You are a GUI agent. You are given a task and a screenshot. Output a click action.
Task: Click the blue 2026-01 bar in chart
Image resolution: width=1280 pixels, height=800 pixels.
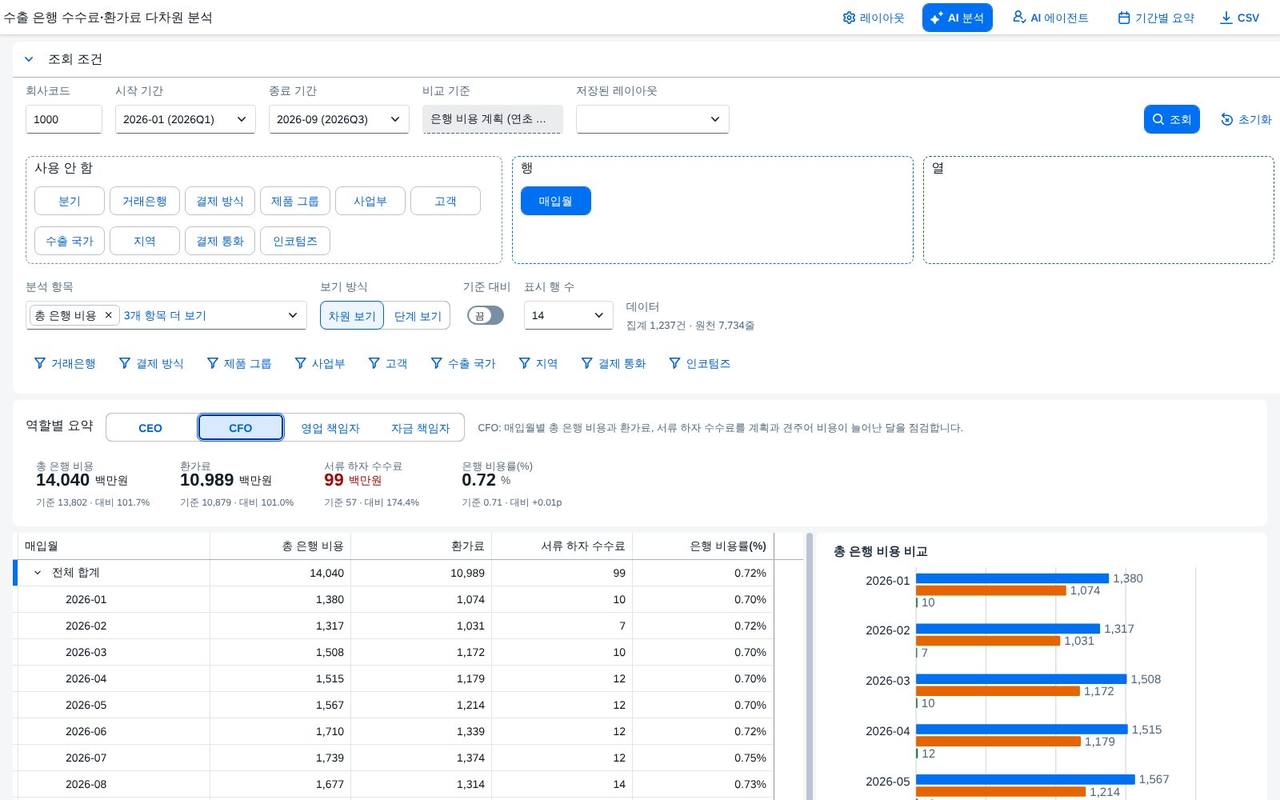(x=1012, y=578)
